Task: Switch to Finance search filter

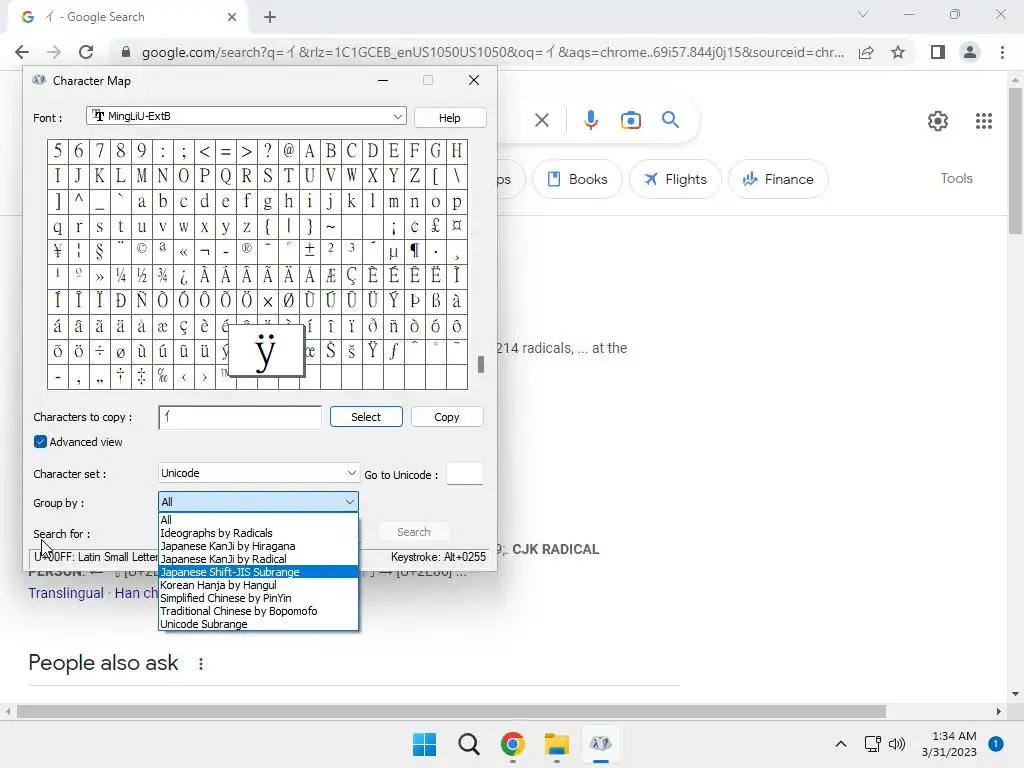Action: pos(778,179)
